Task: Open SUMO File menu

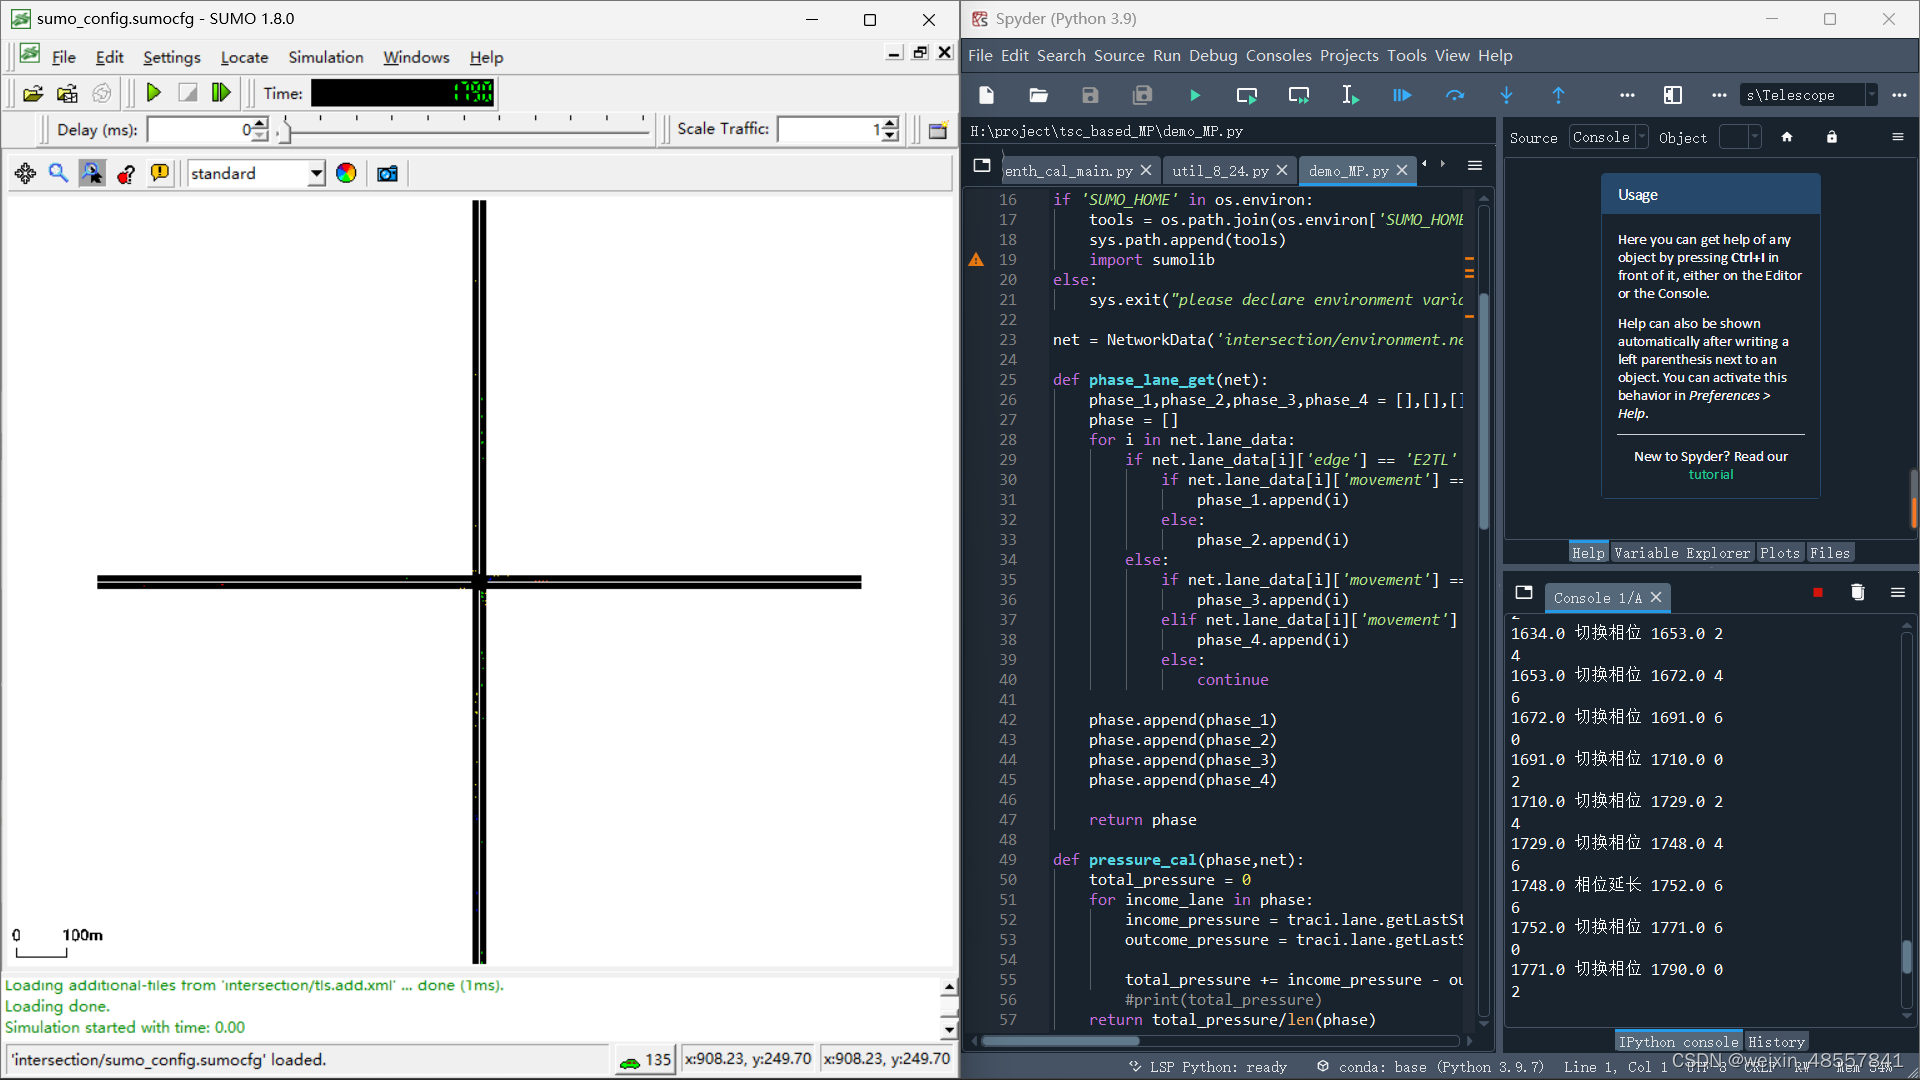Action: tap(63, 57)
